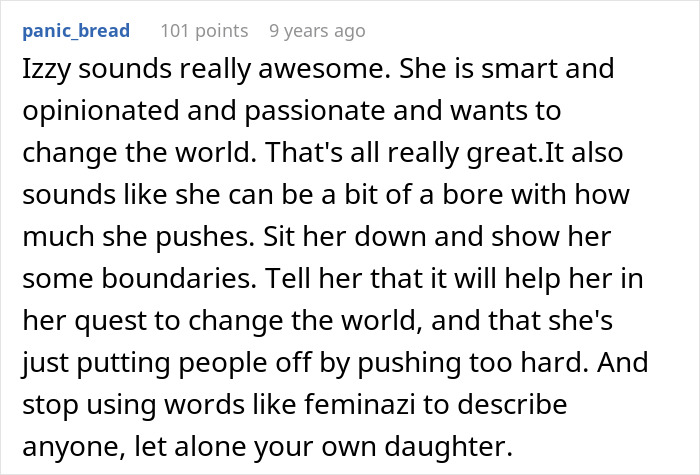Viewport: 700px width, 475px height.
Task: Click the "101 points" score label
Action: (x=204, y=31)
